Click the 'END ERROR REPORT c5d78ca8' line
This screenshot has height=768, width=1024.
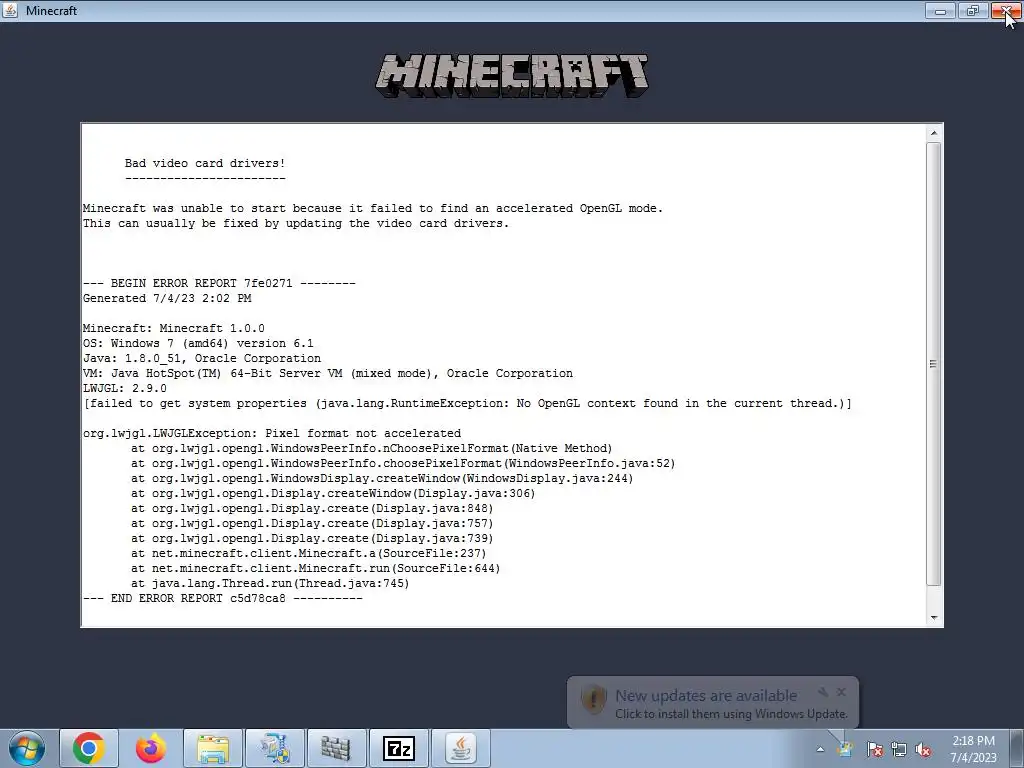click(x=223, y=599)
